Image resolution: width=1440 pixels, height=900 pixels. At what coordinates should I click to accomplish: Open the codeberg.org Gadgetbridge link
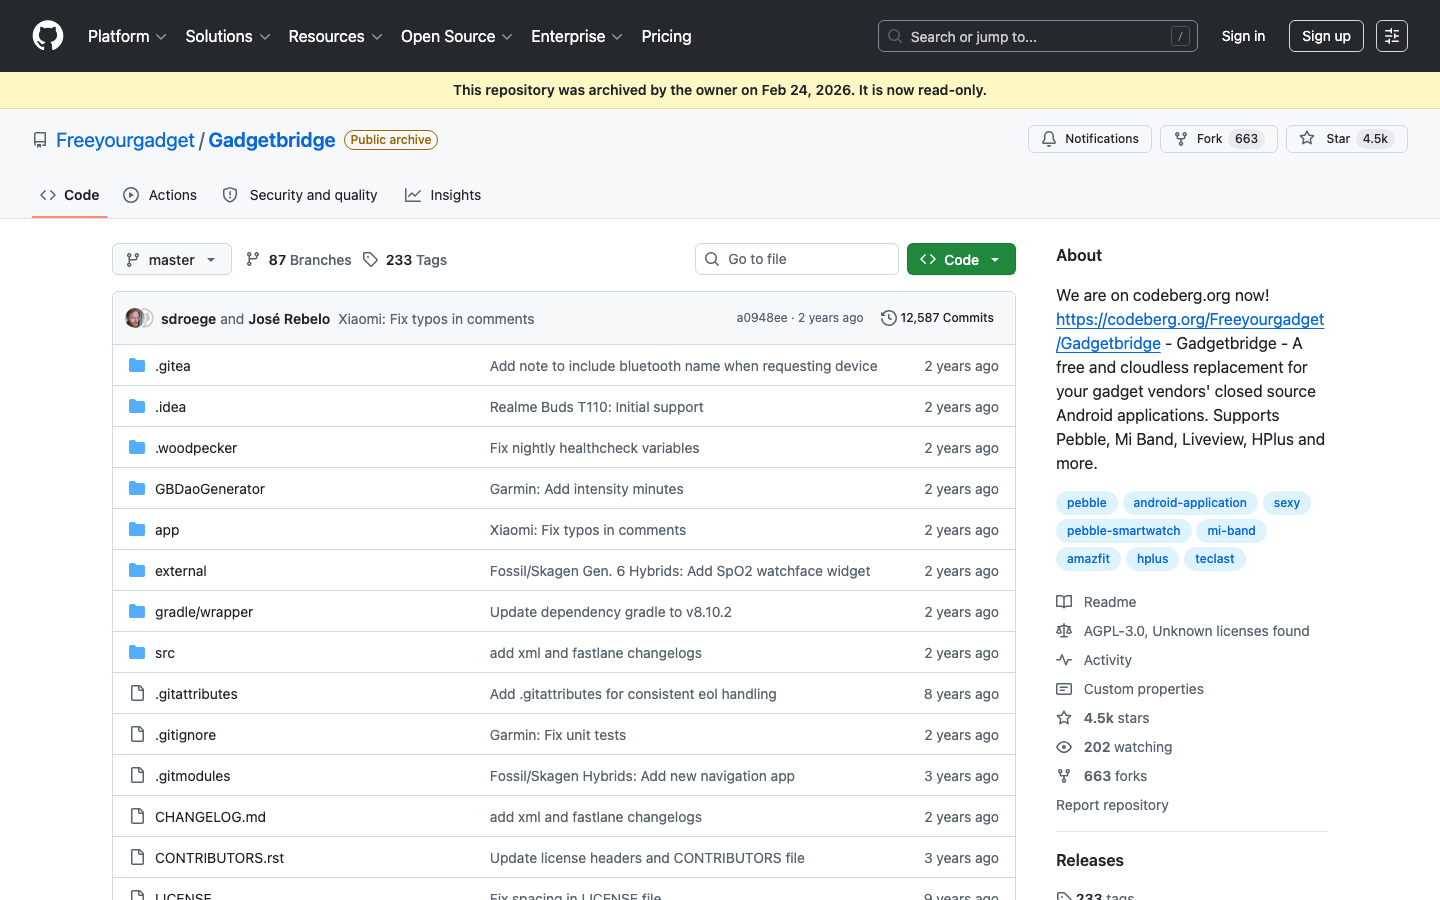[1189, 320]
